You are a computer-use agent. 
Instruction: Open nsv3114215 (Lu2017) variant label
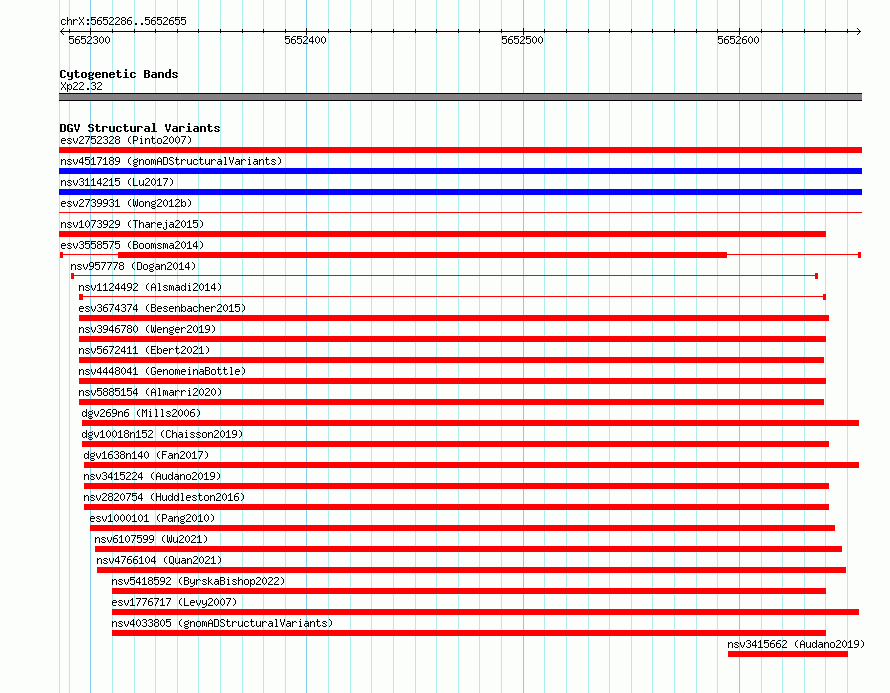(x=117, y=182)
